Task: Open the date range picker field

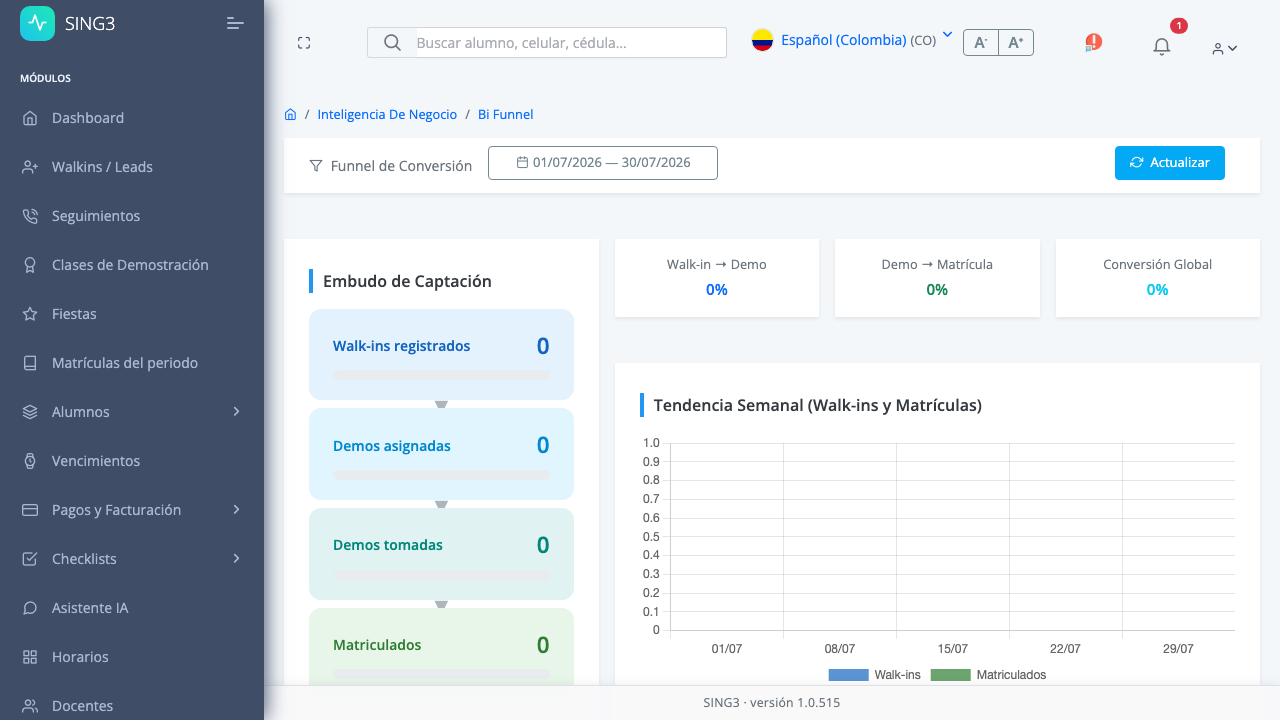Action: click(603, 163)
